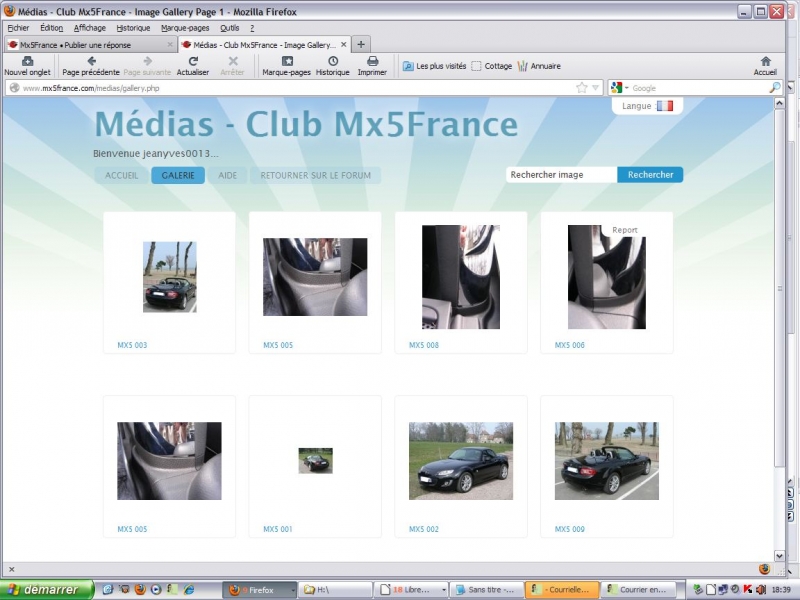Open the Windows démarrer menu
The image size is (800, 600).
[x=47, y=590]
